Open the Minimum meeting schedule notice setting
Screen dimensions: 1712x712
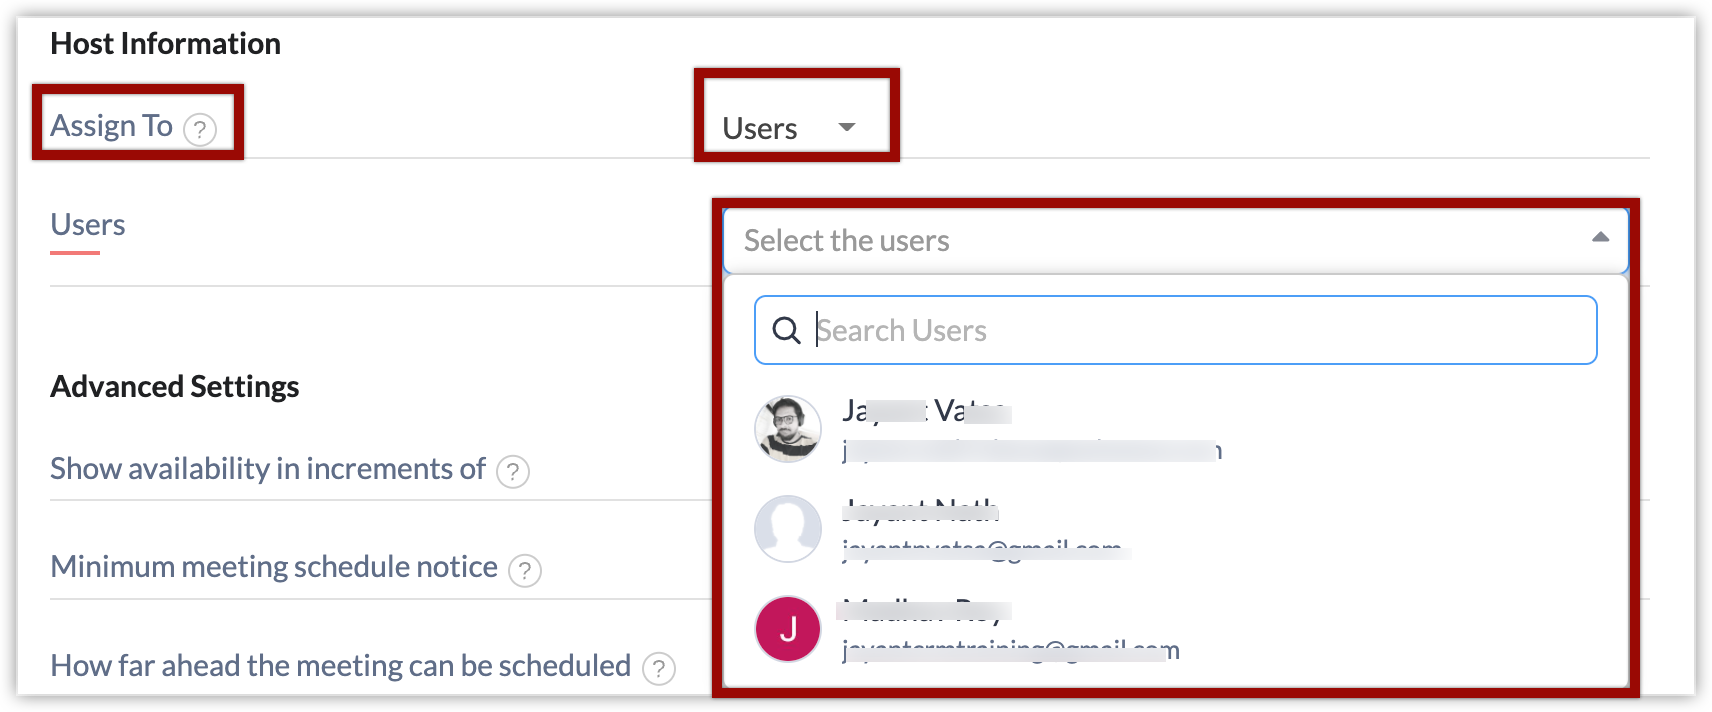point(273,567)
